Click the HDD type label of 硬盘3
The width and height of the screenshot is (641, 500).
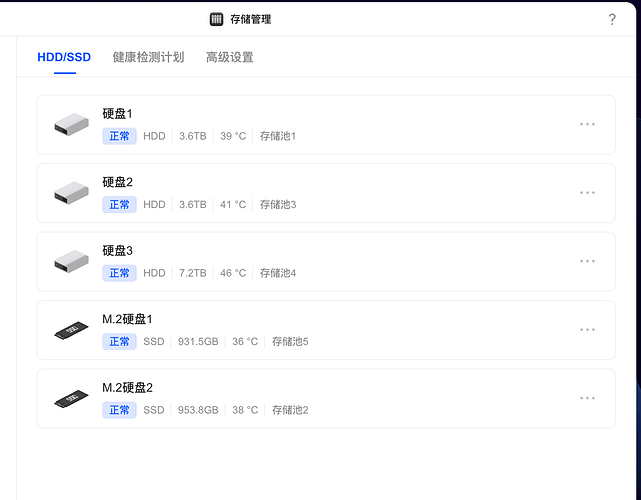pyautogui.click(x=154, y=273)
